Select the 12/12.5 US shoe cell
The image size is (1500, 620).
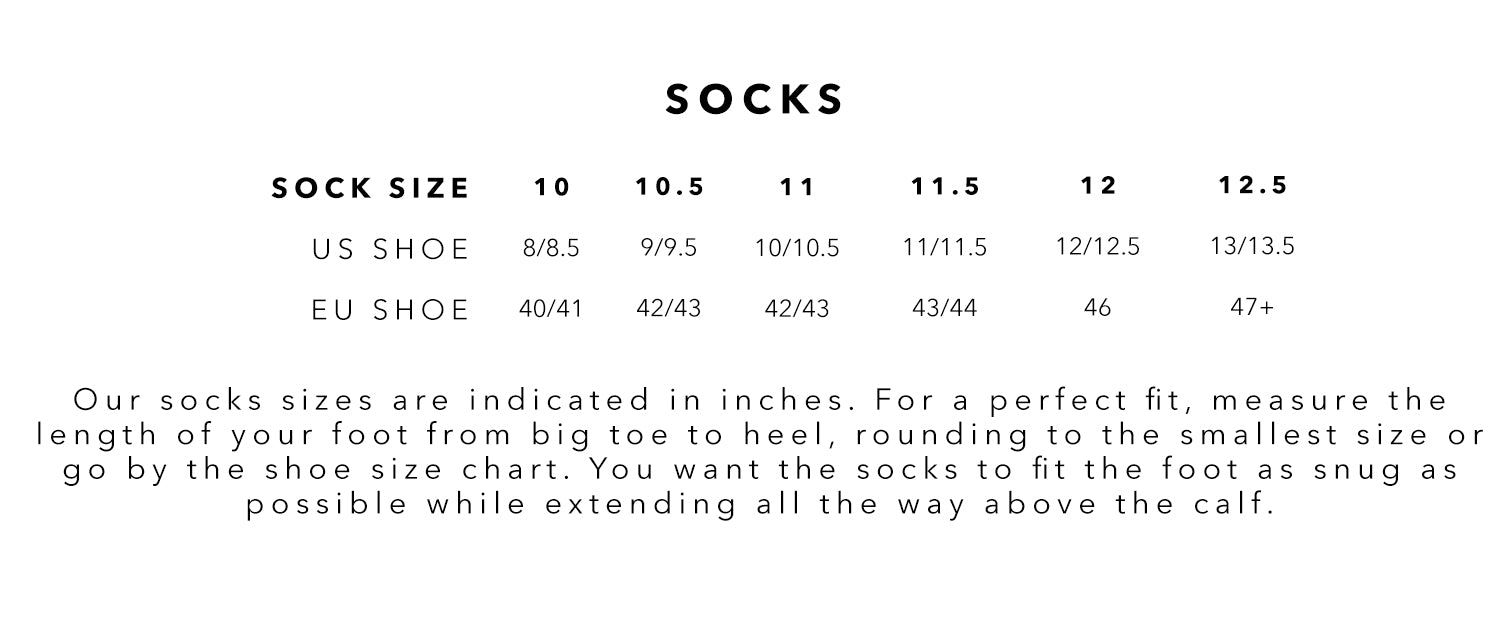click(x=1097, y=247)
